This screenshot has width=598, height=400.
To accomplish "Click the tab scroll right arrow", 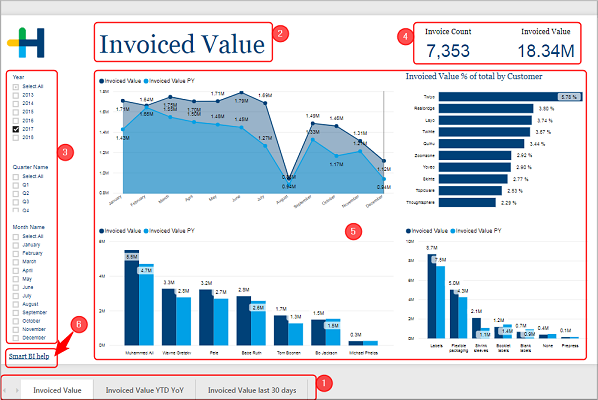I will [17, 390].
